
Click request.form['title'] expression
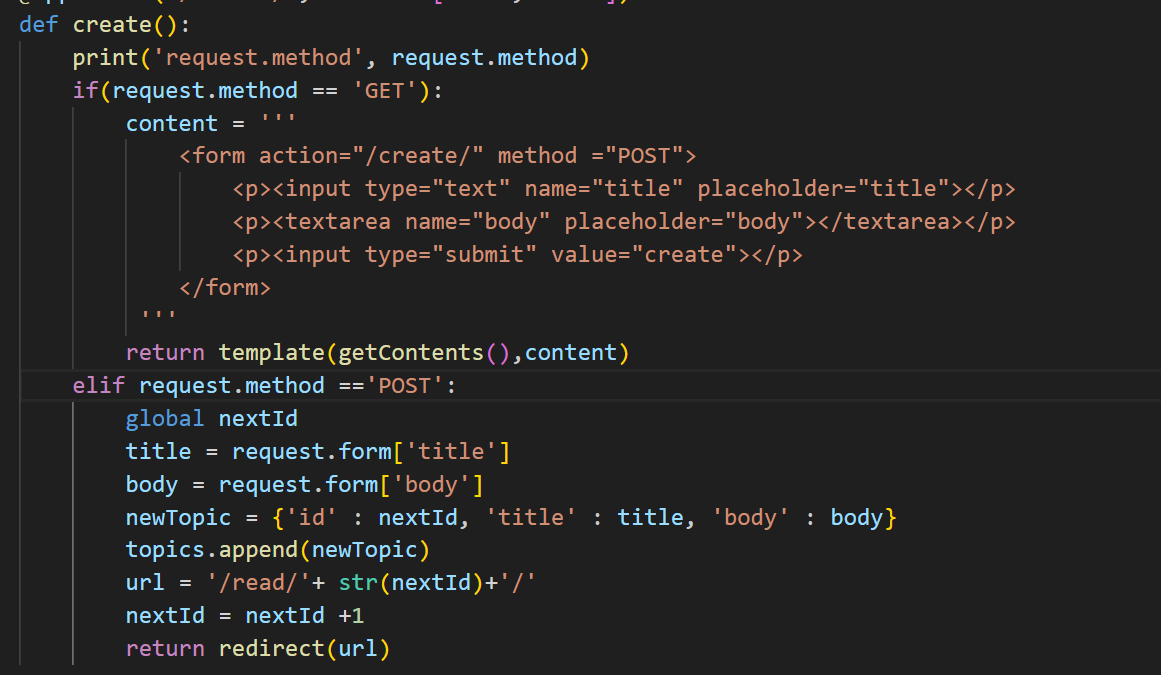tap(371, 451)
